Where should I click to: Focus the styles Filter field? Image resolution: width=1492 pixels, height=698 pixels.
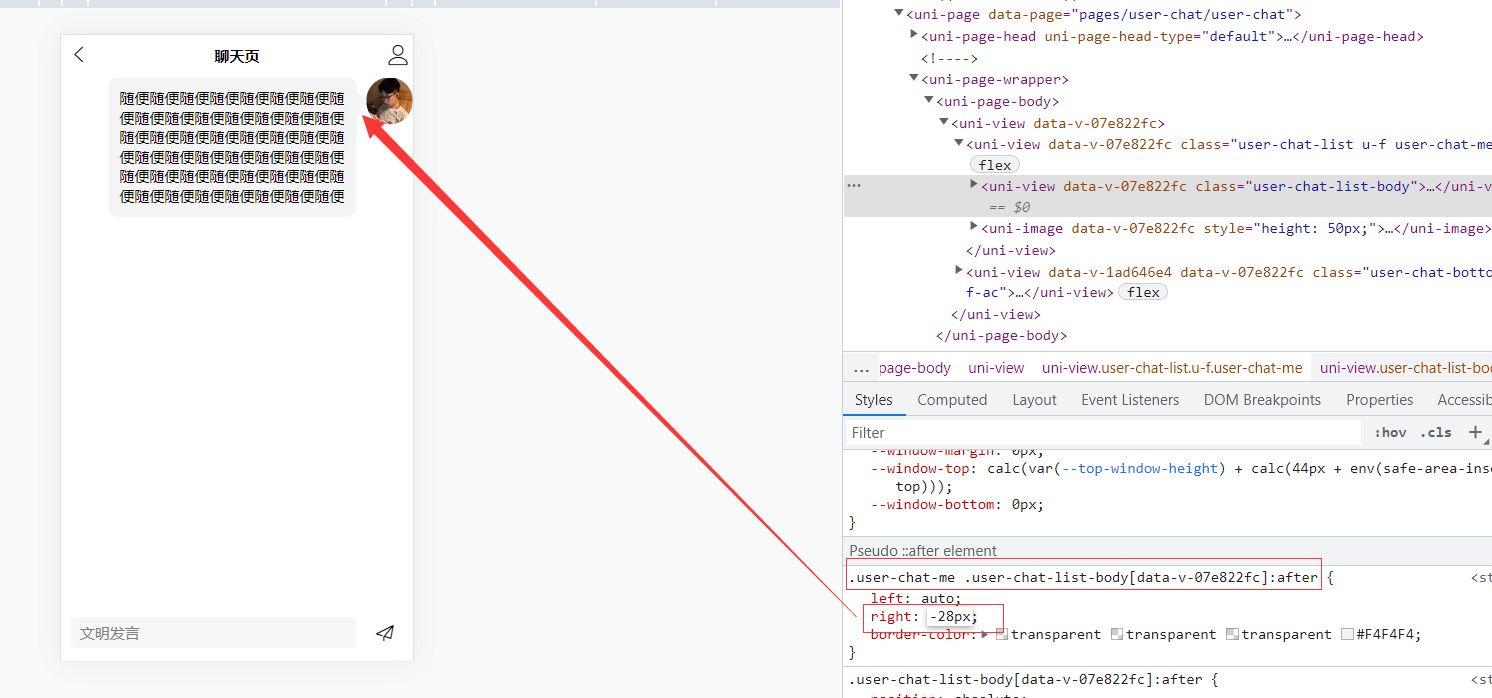(x=1104, y=433)
